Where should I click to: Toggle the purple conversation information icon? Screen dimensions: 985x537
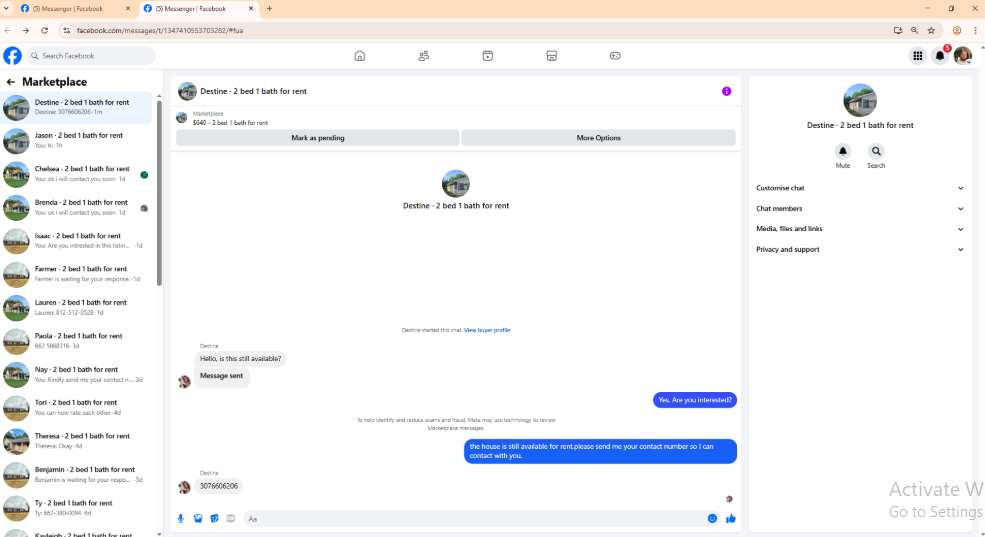[726, 91]
